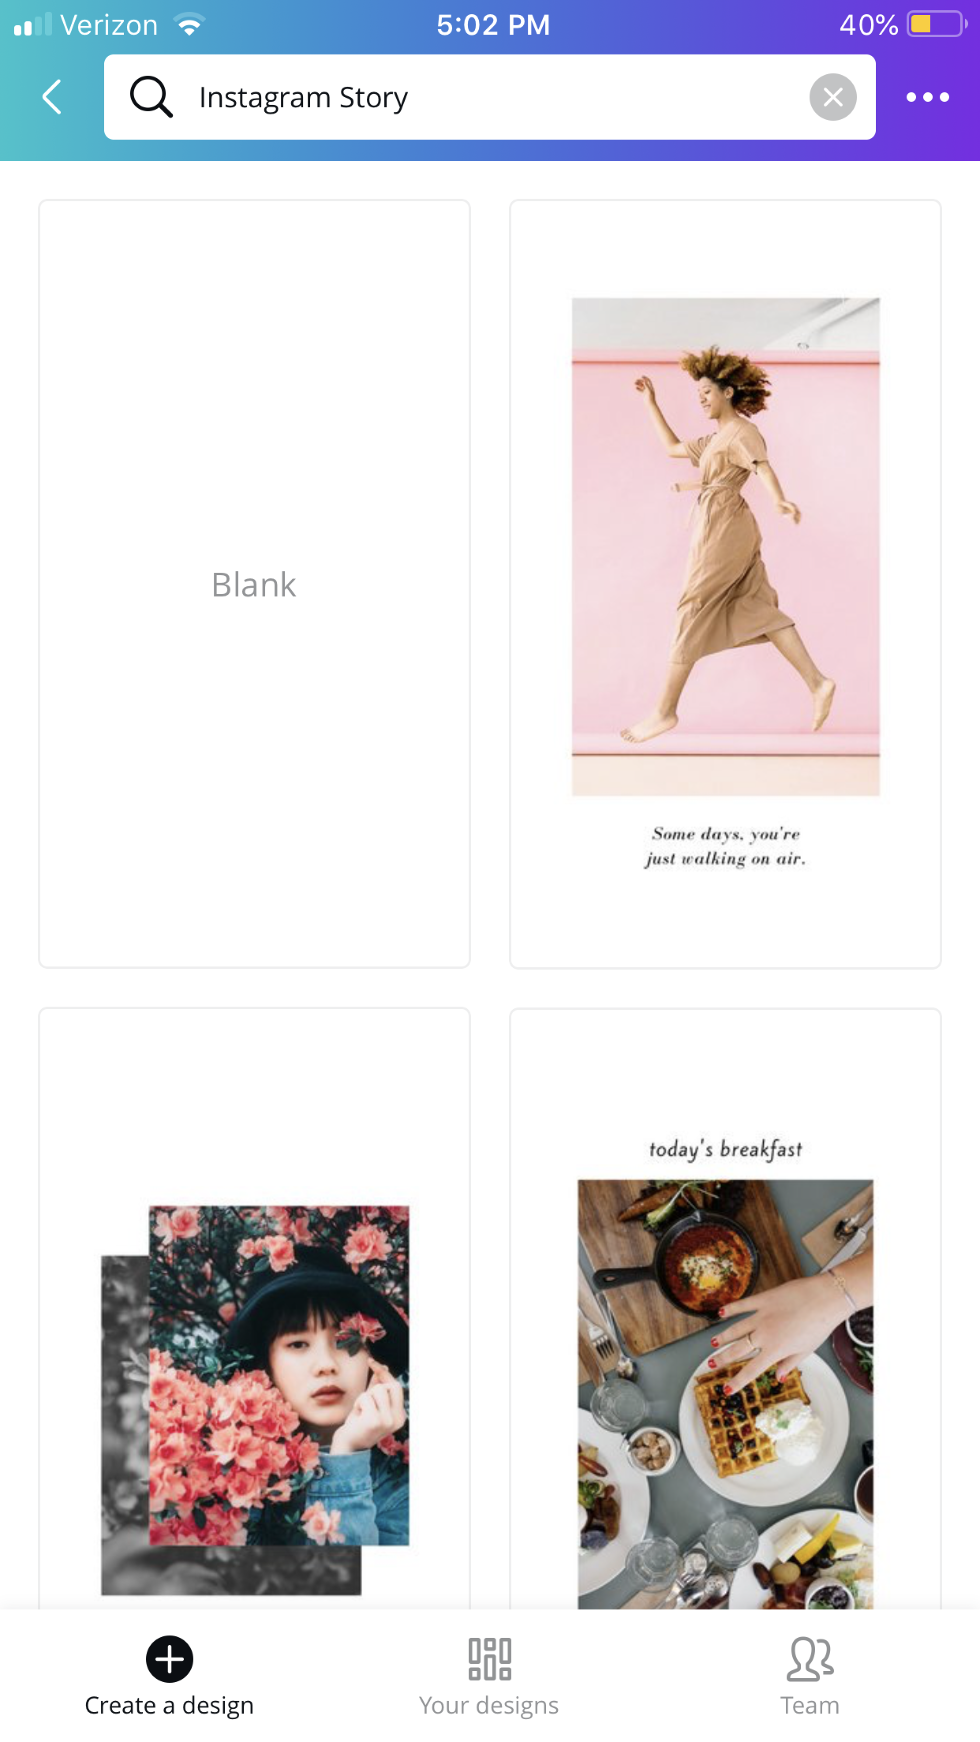This screenshot has width=980, height=1742.
Task: Clear the Instagram Story search text
Action: [832, 97]
